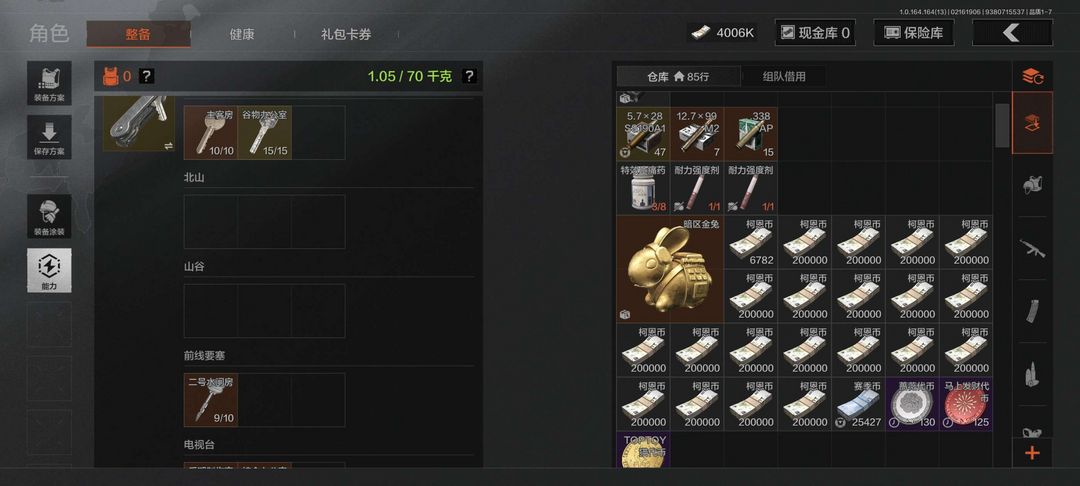Select the 暗区金兔 golden rabbit item

pos(670,269)
